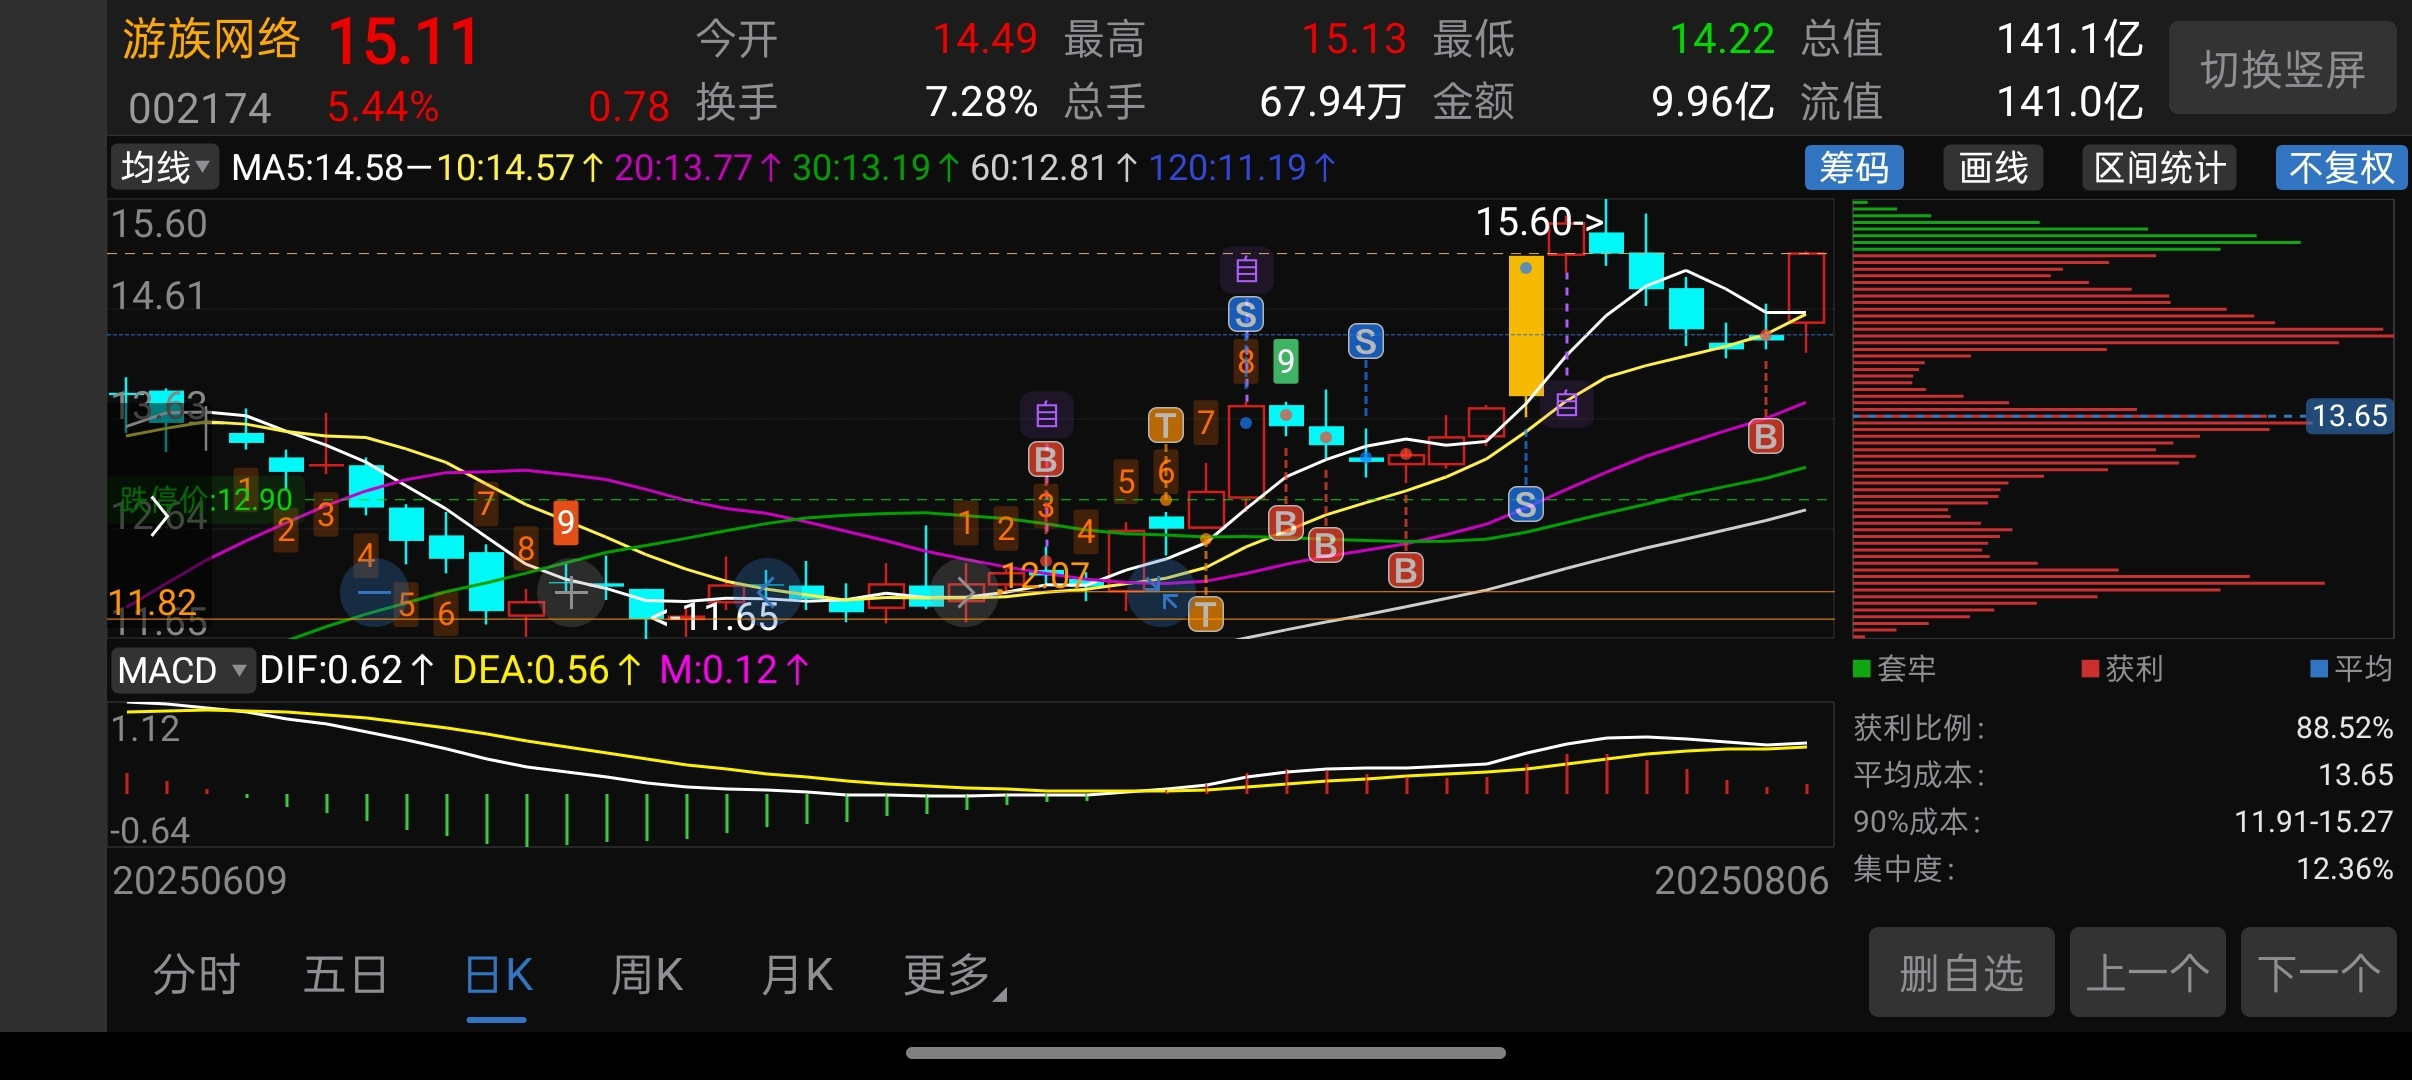Image resolution: width=2412 pixels, height=1080 pixels.
Task: Enable 区间统计 range statistics
Action: point(2160,167)
